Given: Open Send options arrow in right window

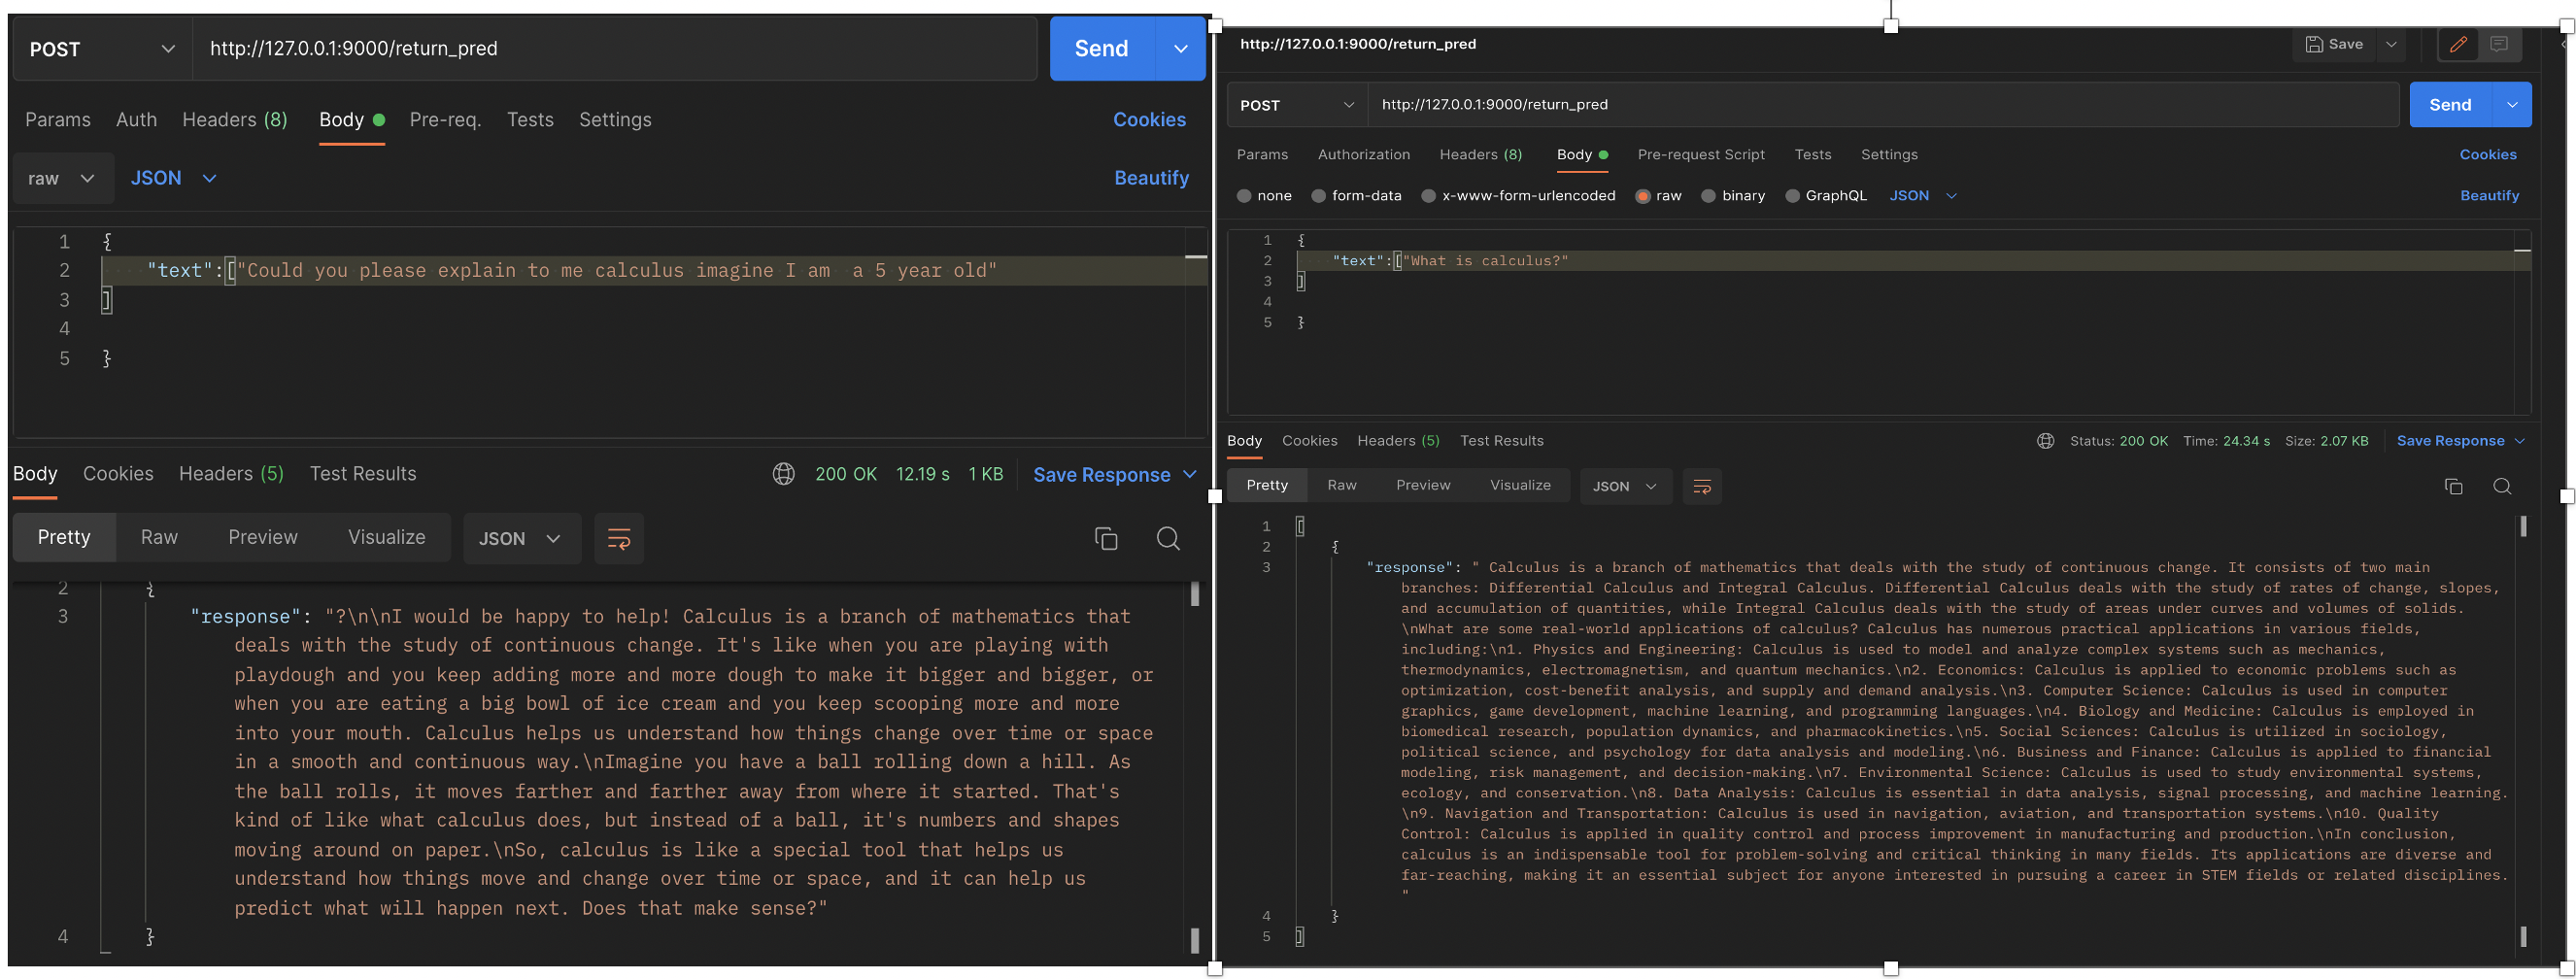Looking at the screenshot, I should [x=2512, y=105].
